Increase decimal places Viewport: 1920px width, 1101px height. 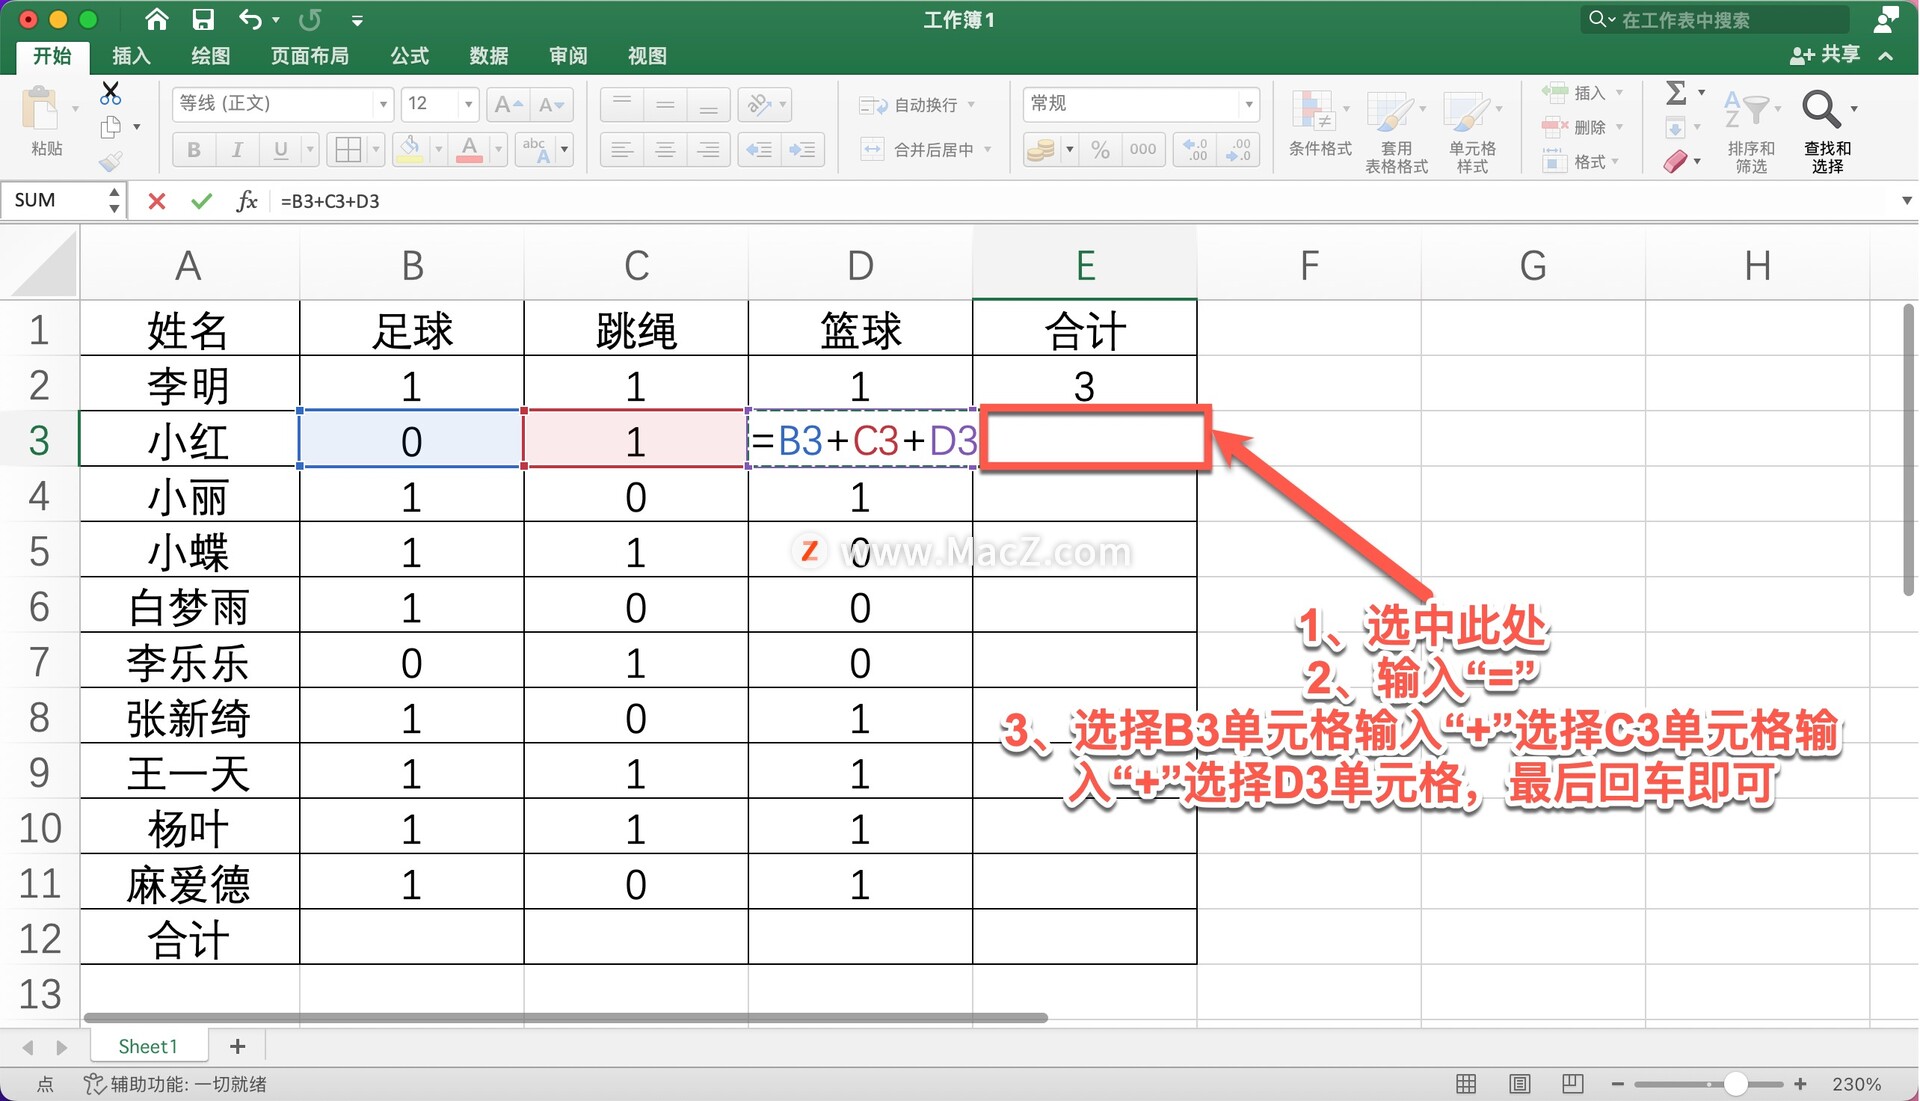(1195, 150)
